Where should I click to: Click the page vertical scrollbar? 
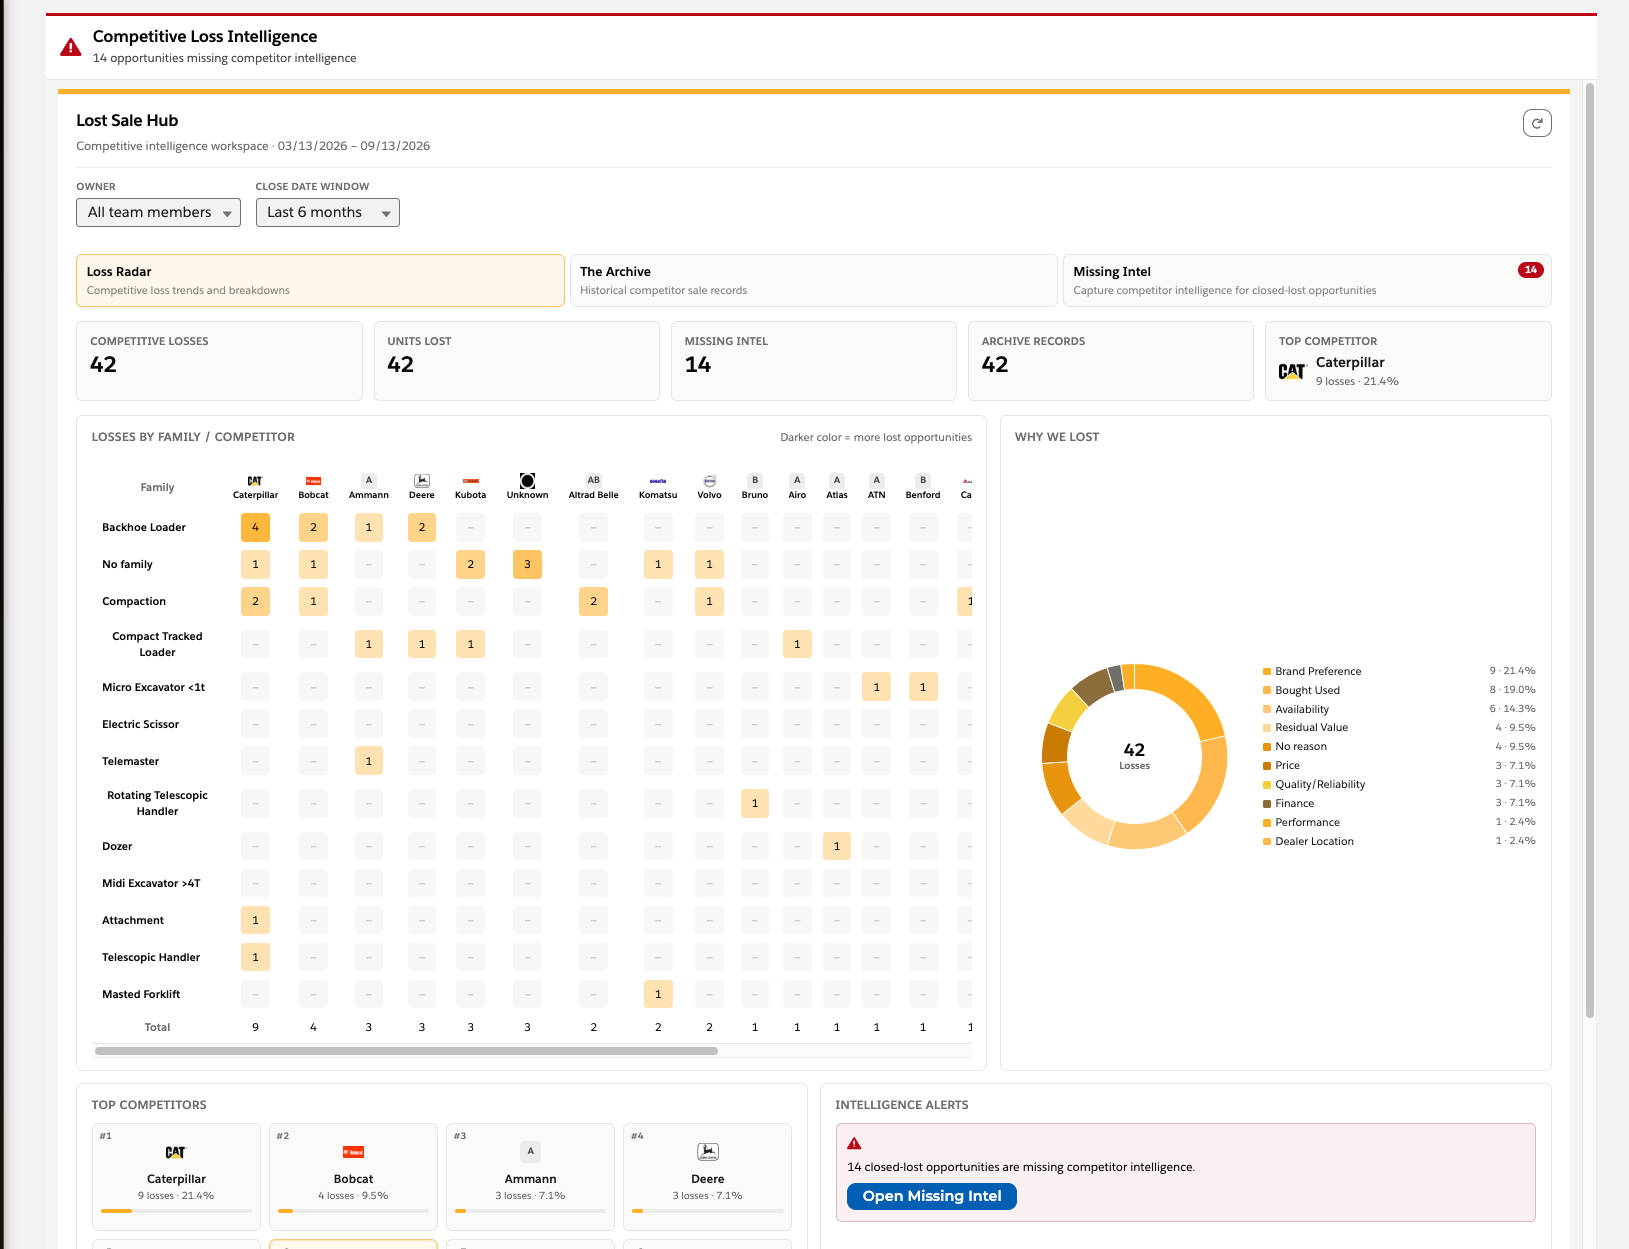pyautogui.click(x=1590, y=550)
